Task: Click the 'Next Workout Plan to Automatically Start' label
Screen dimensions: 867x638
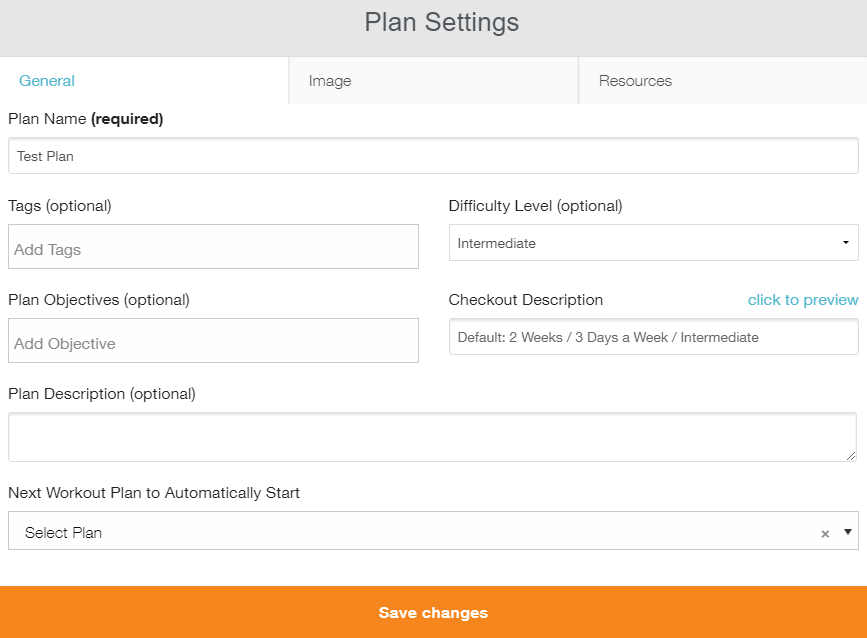Action: point(154,493)
